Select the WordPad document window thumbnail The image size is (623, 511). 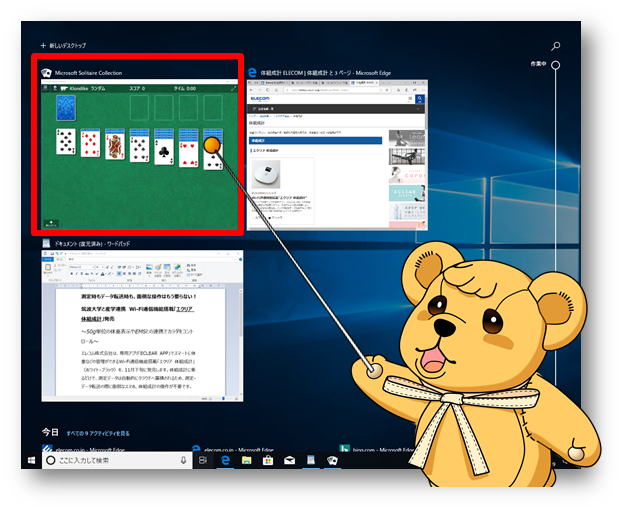click(142, 326)
